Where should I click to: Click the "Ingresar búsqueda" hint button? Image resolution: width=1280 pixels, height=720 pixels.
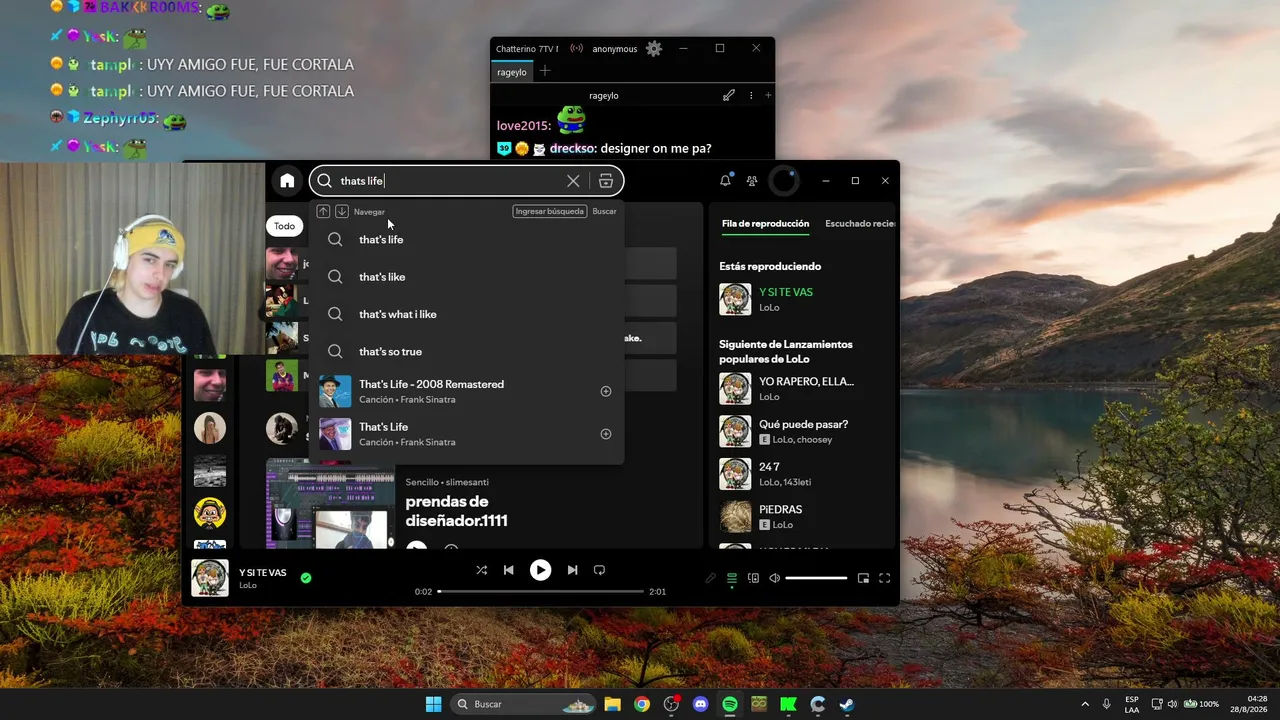click(550, 212)
